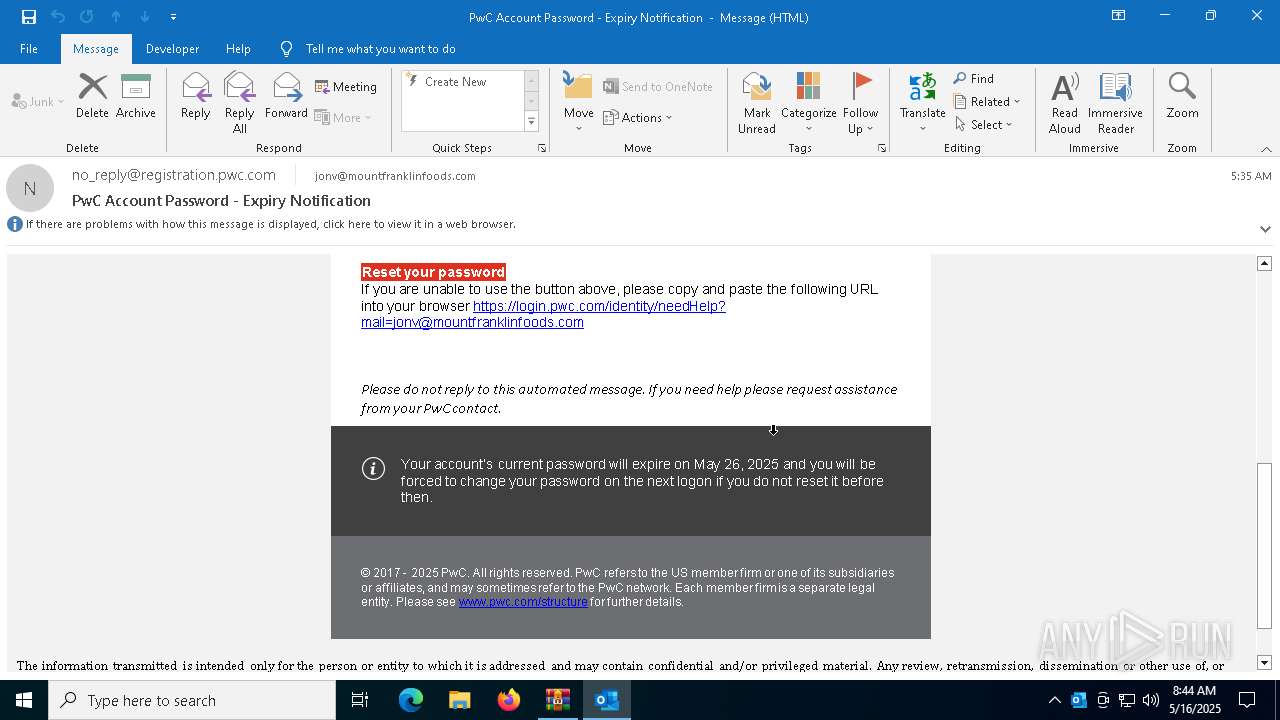Image resolution: width=1280 pixels, height=720 pixels.
Task: Respond with a Meeting request
Action: click(346, 87)
